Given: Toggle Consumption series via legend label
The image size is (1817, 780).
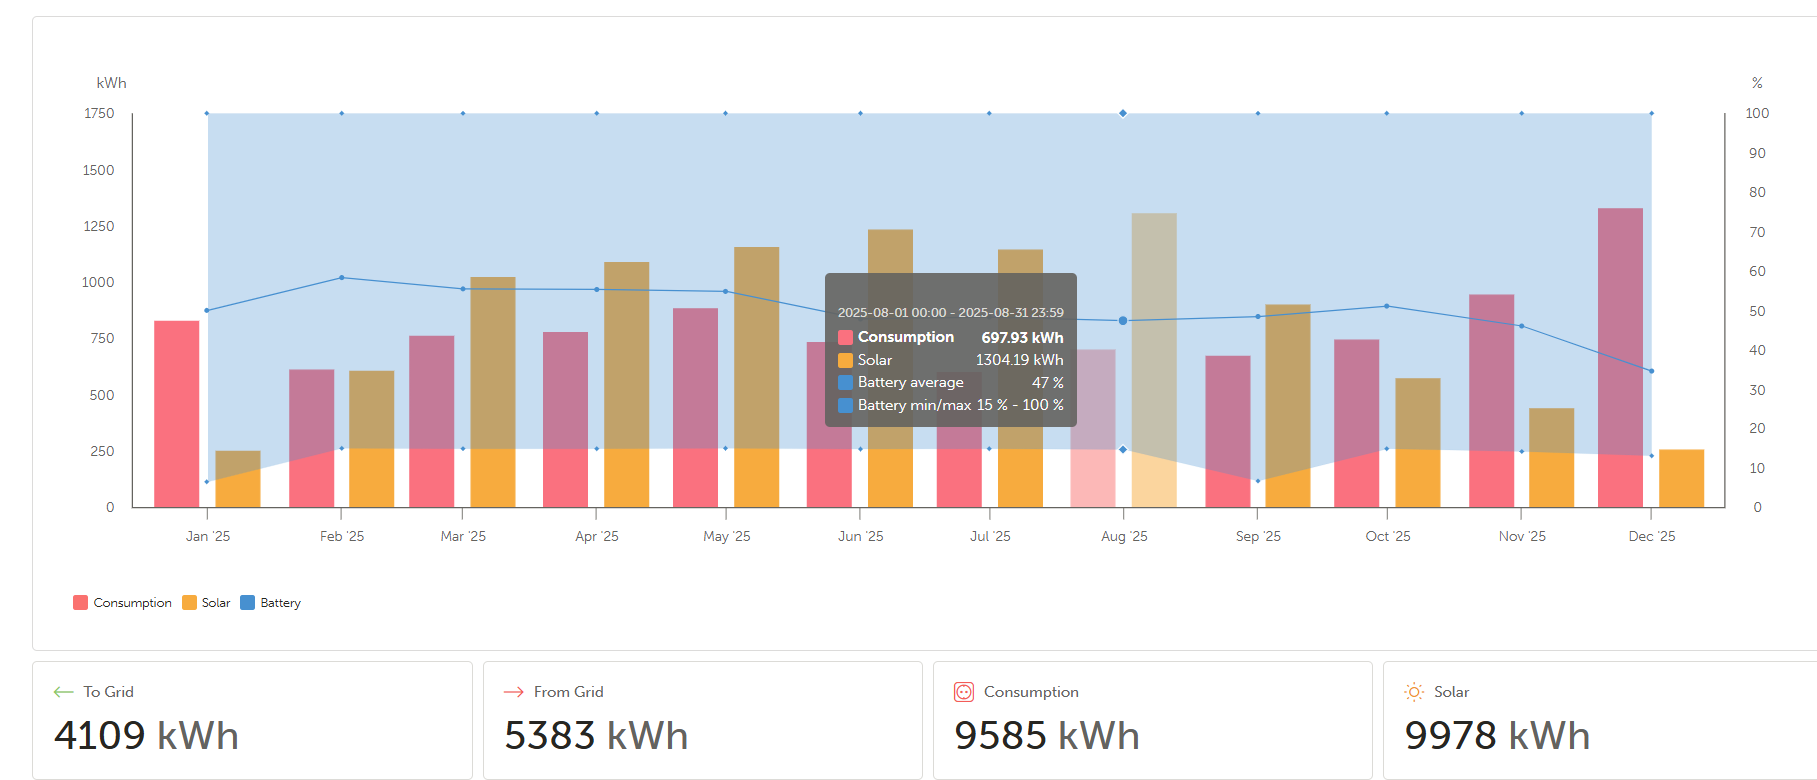Looking at the screenshot, I should click(132, 603).
